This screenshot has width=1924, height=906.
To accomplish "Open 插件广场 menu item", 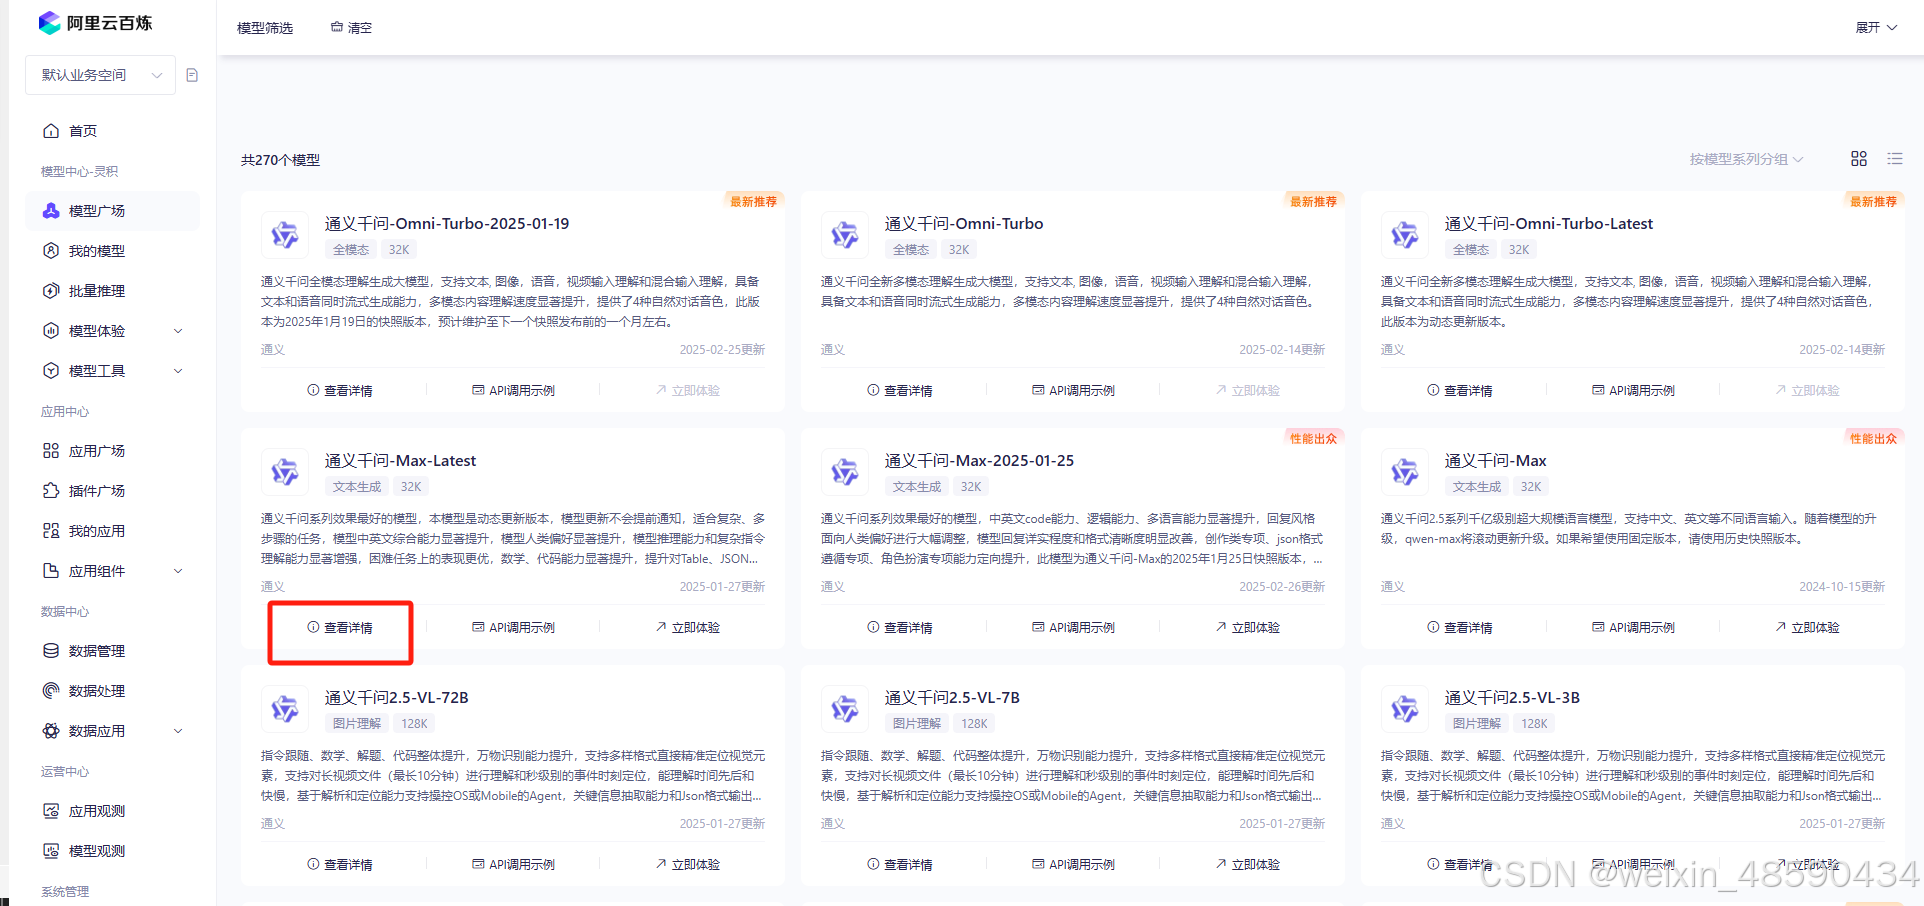I will coord(112,491).
